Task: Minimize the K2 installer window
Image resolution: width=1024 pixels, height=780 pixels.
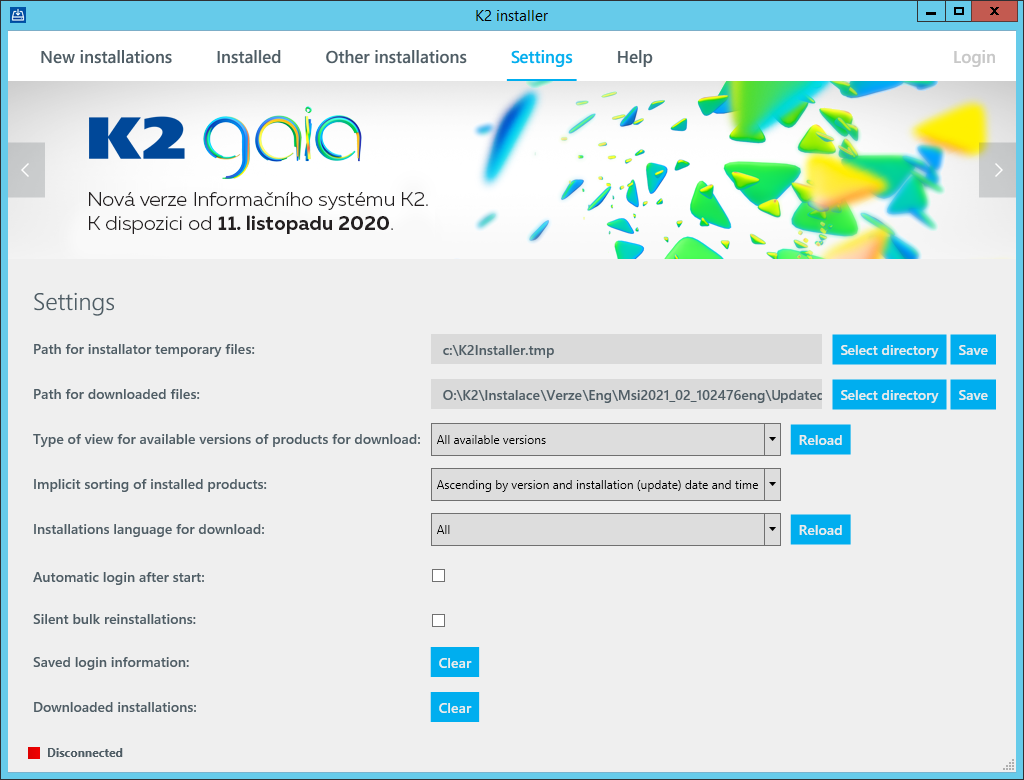Action: point(931,12)
